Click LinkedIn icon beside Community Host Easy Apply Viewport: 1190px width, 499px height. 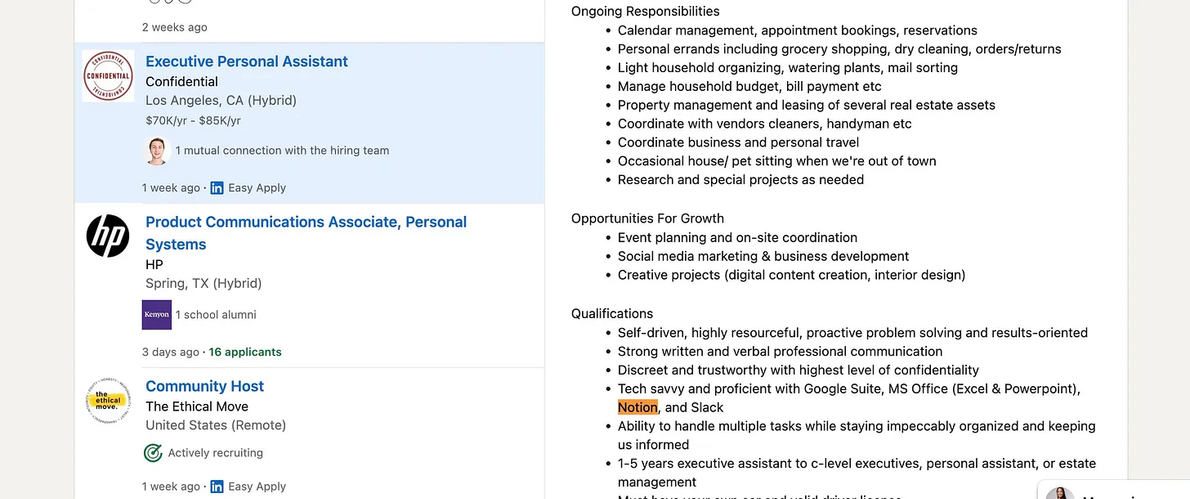[217, 487]
